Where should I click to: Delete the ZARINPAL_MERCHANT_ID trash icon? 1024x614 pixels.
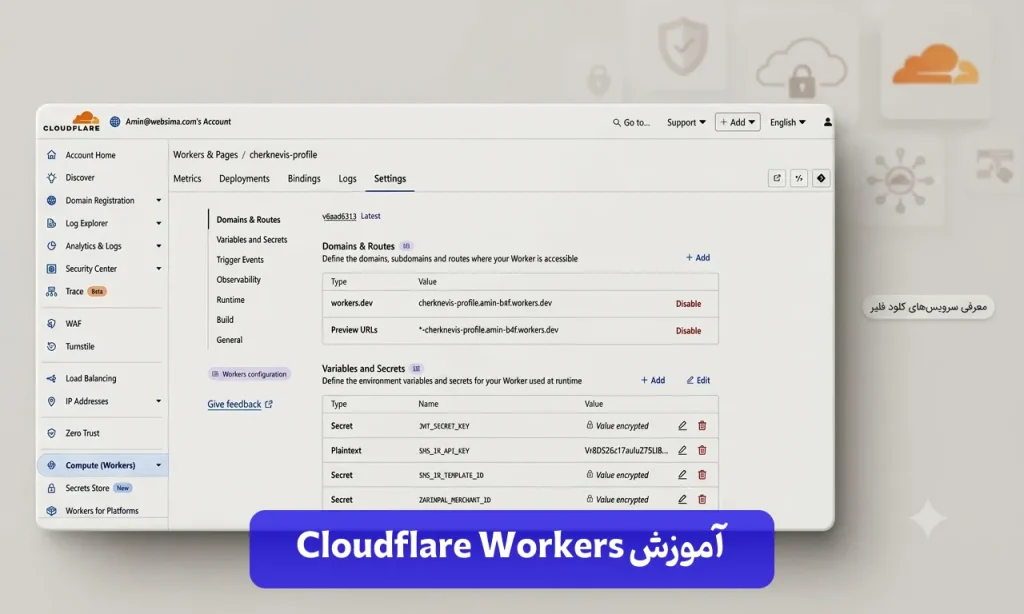coord(702,499)
